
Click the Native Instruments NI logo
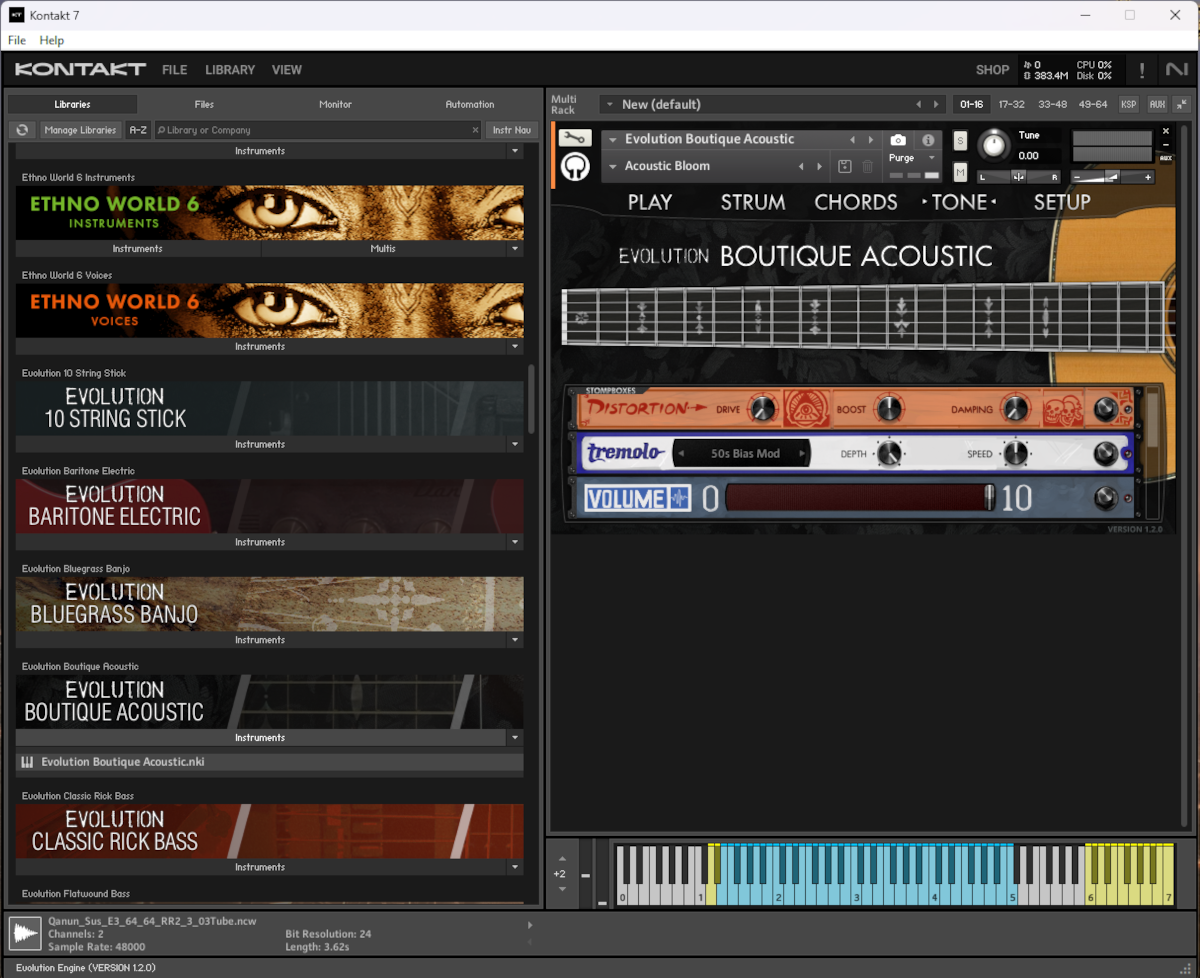[x=1176, y=70]
